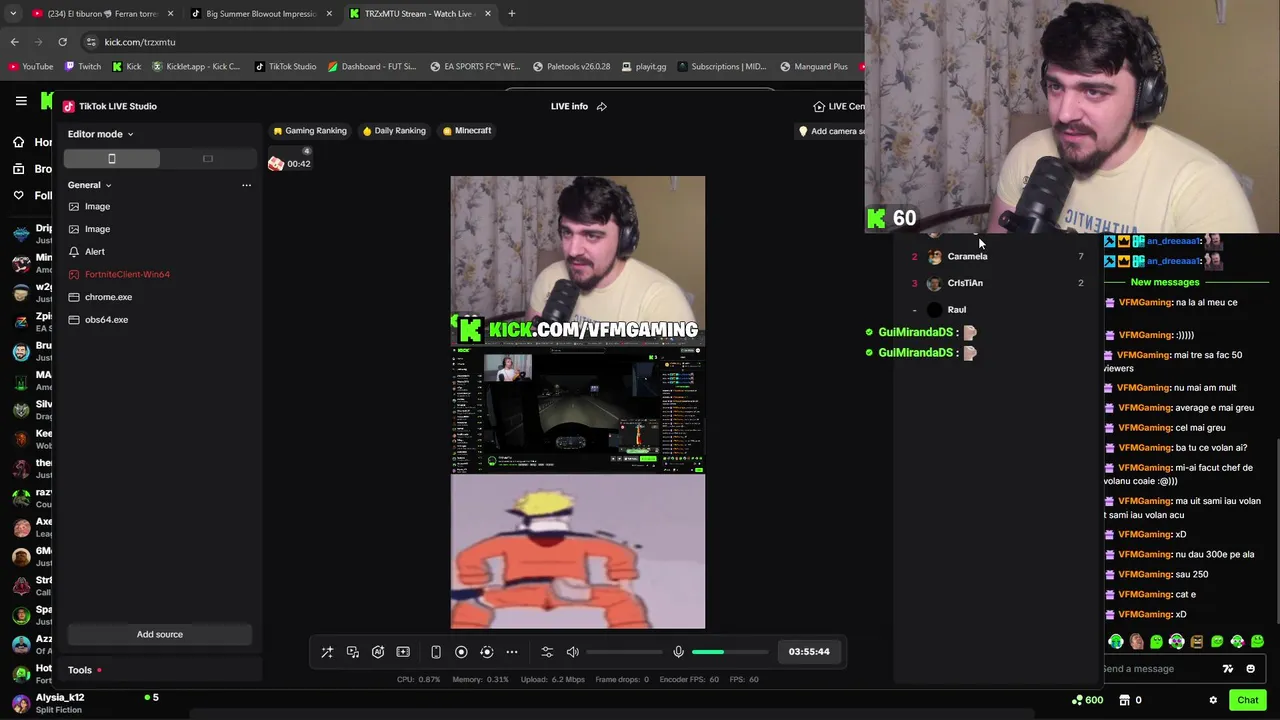This screenshot has height=720, width=1280.
Task: Open the 7TV emote menu icon
Action: 1228,669
